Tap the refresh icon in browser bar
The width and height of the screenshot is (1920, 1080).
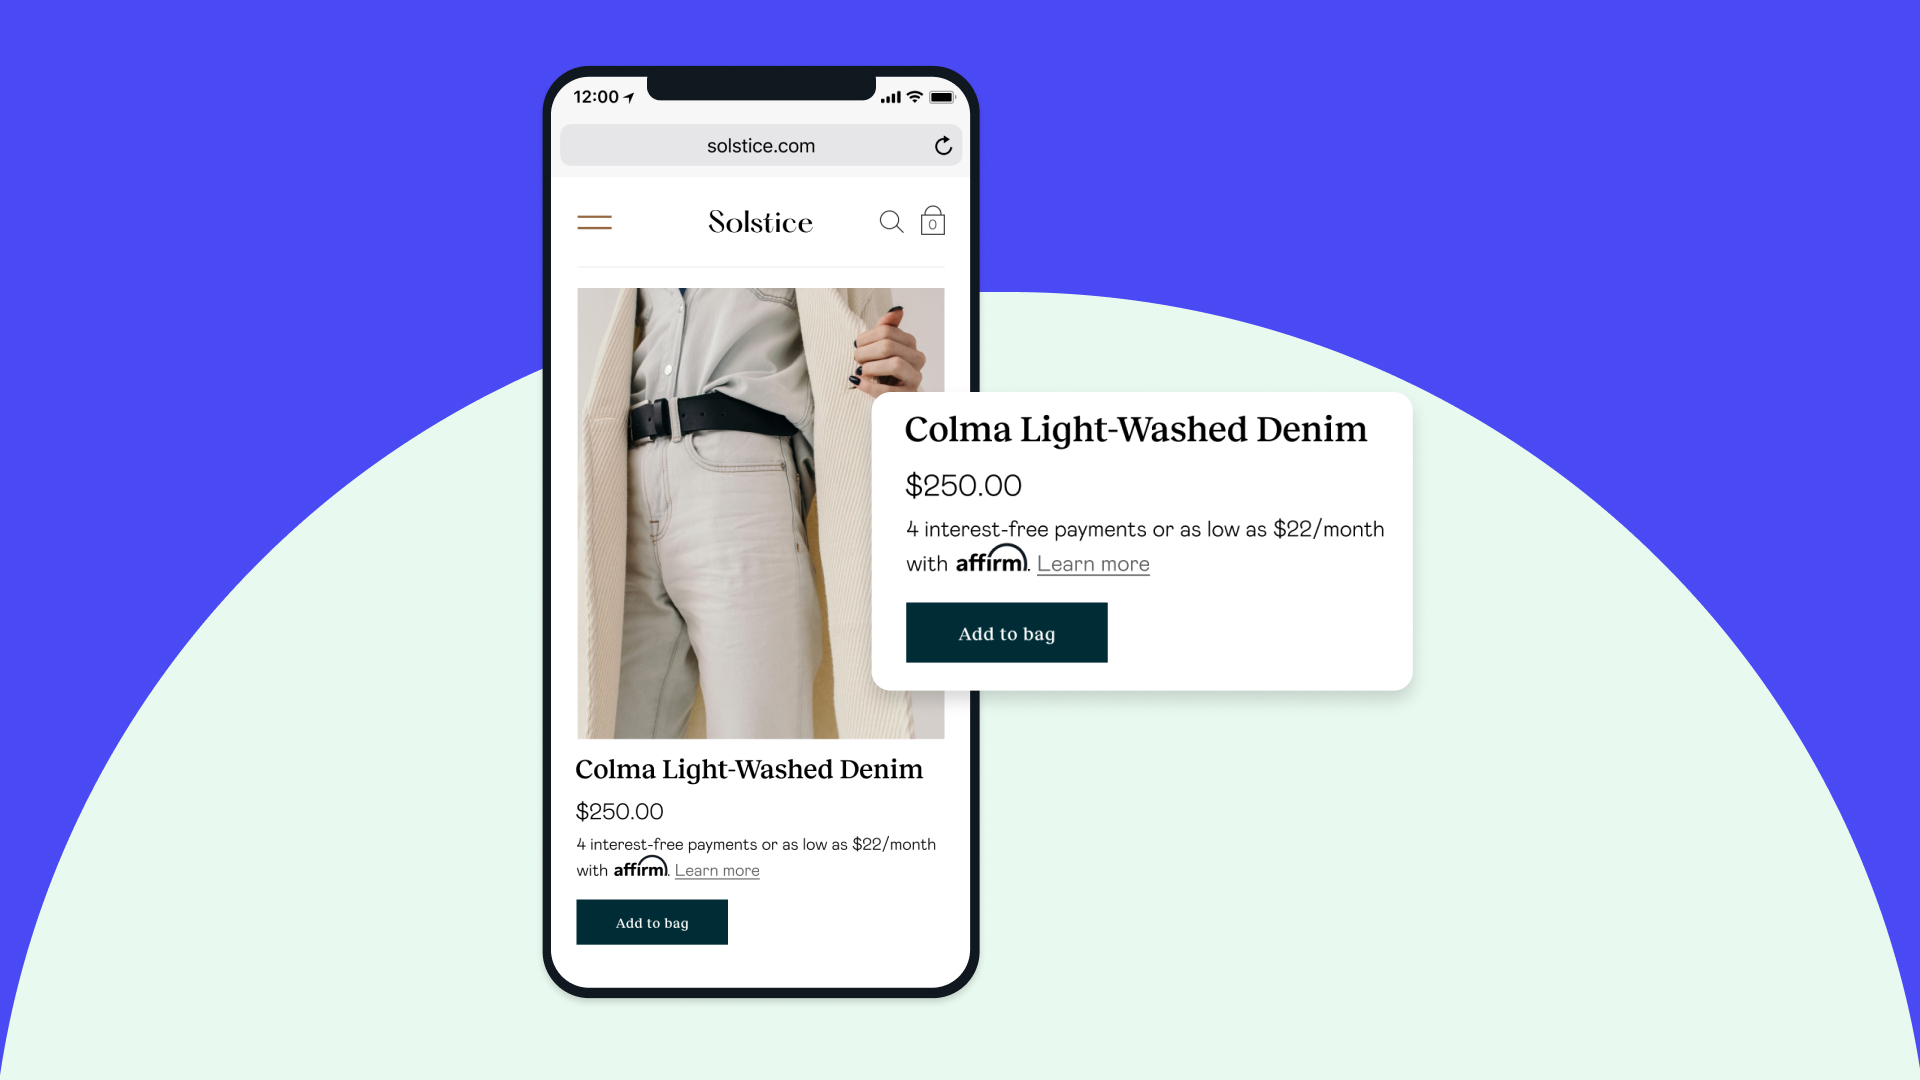[x=944, y=145]
